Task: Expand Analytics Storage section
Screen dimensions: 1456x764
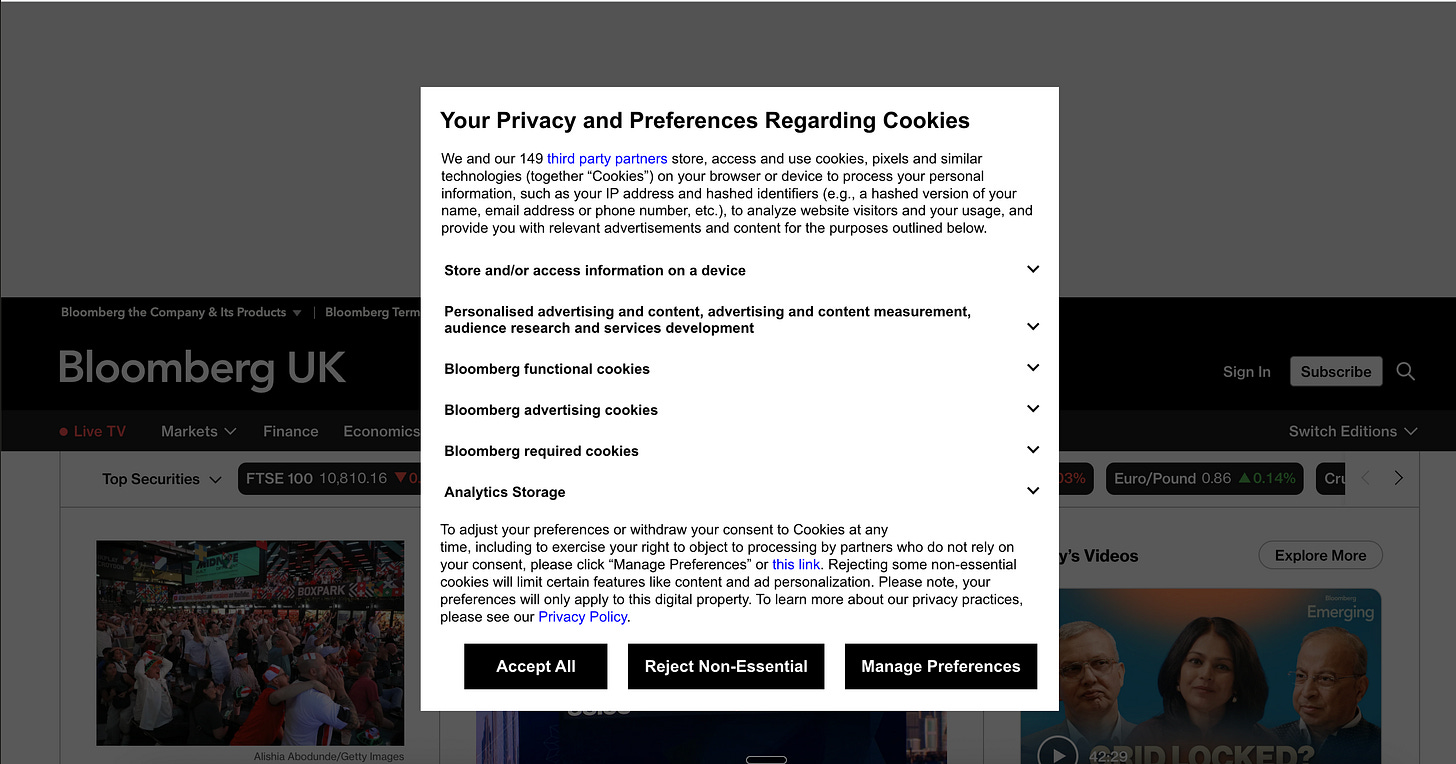Action: [x=741, y=491]
